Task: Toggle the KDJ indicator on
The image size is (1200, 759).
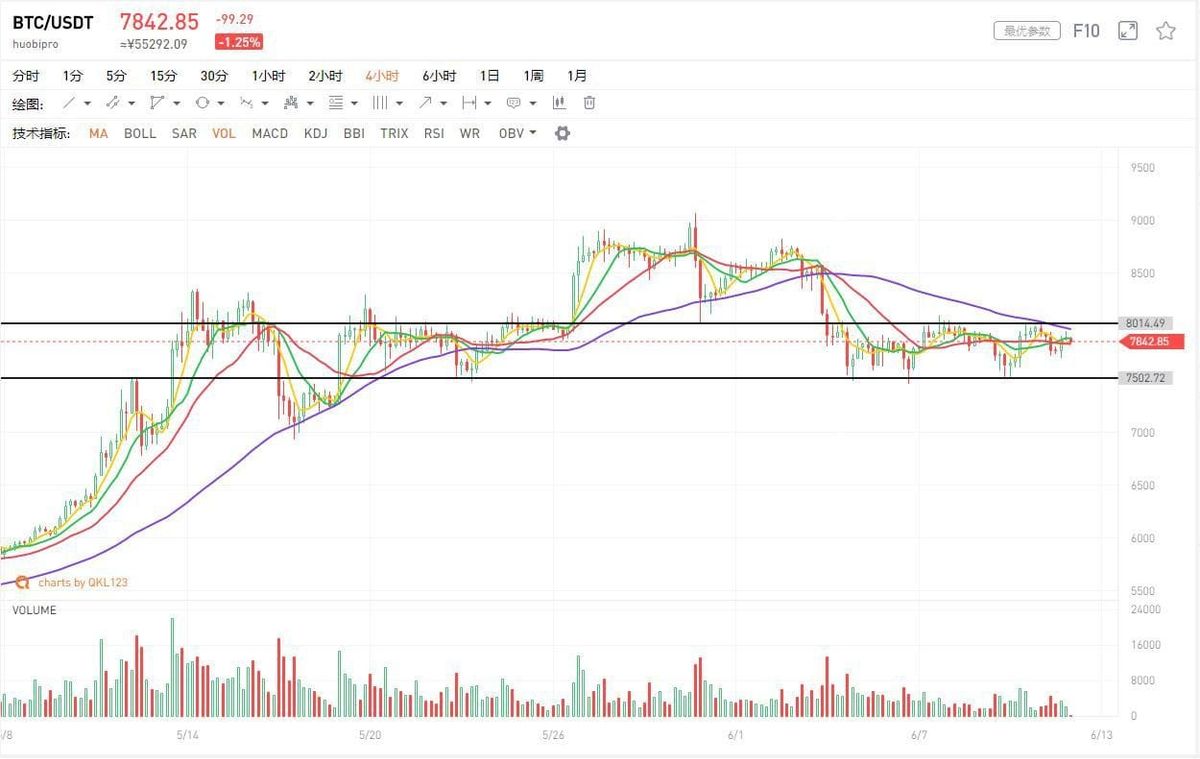Action: point(315,133)
